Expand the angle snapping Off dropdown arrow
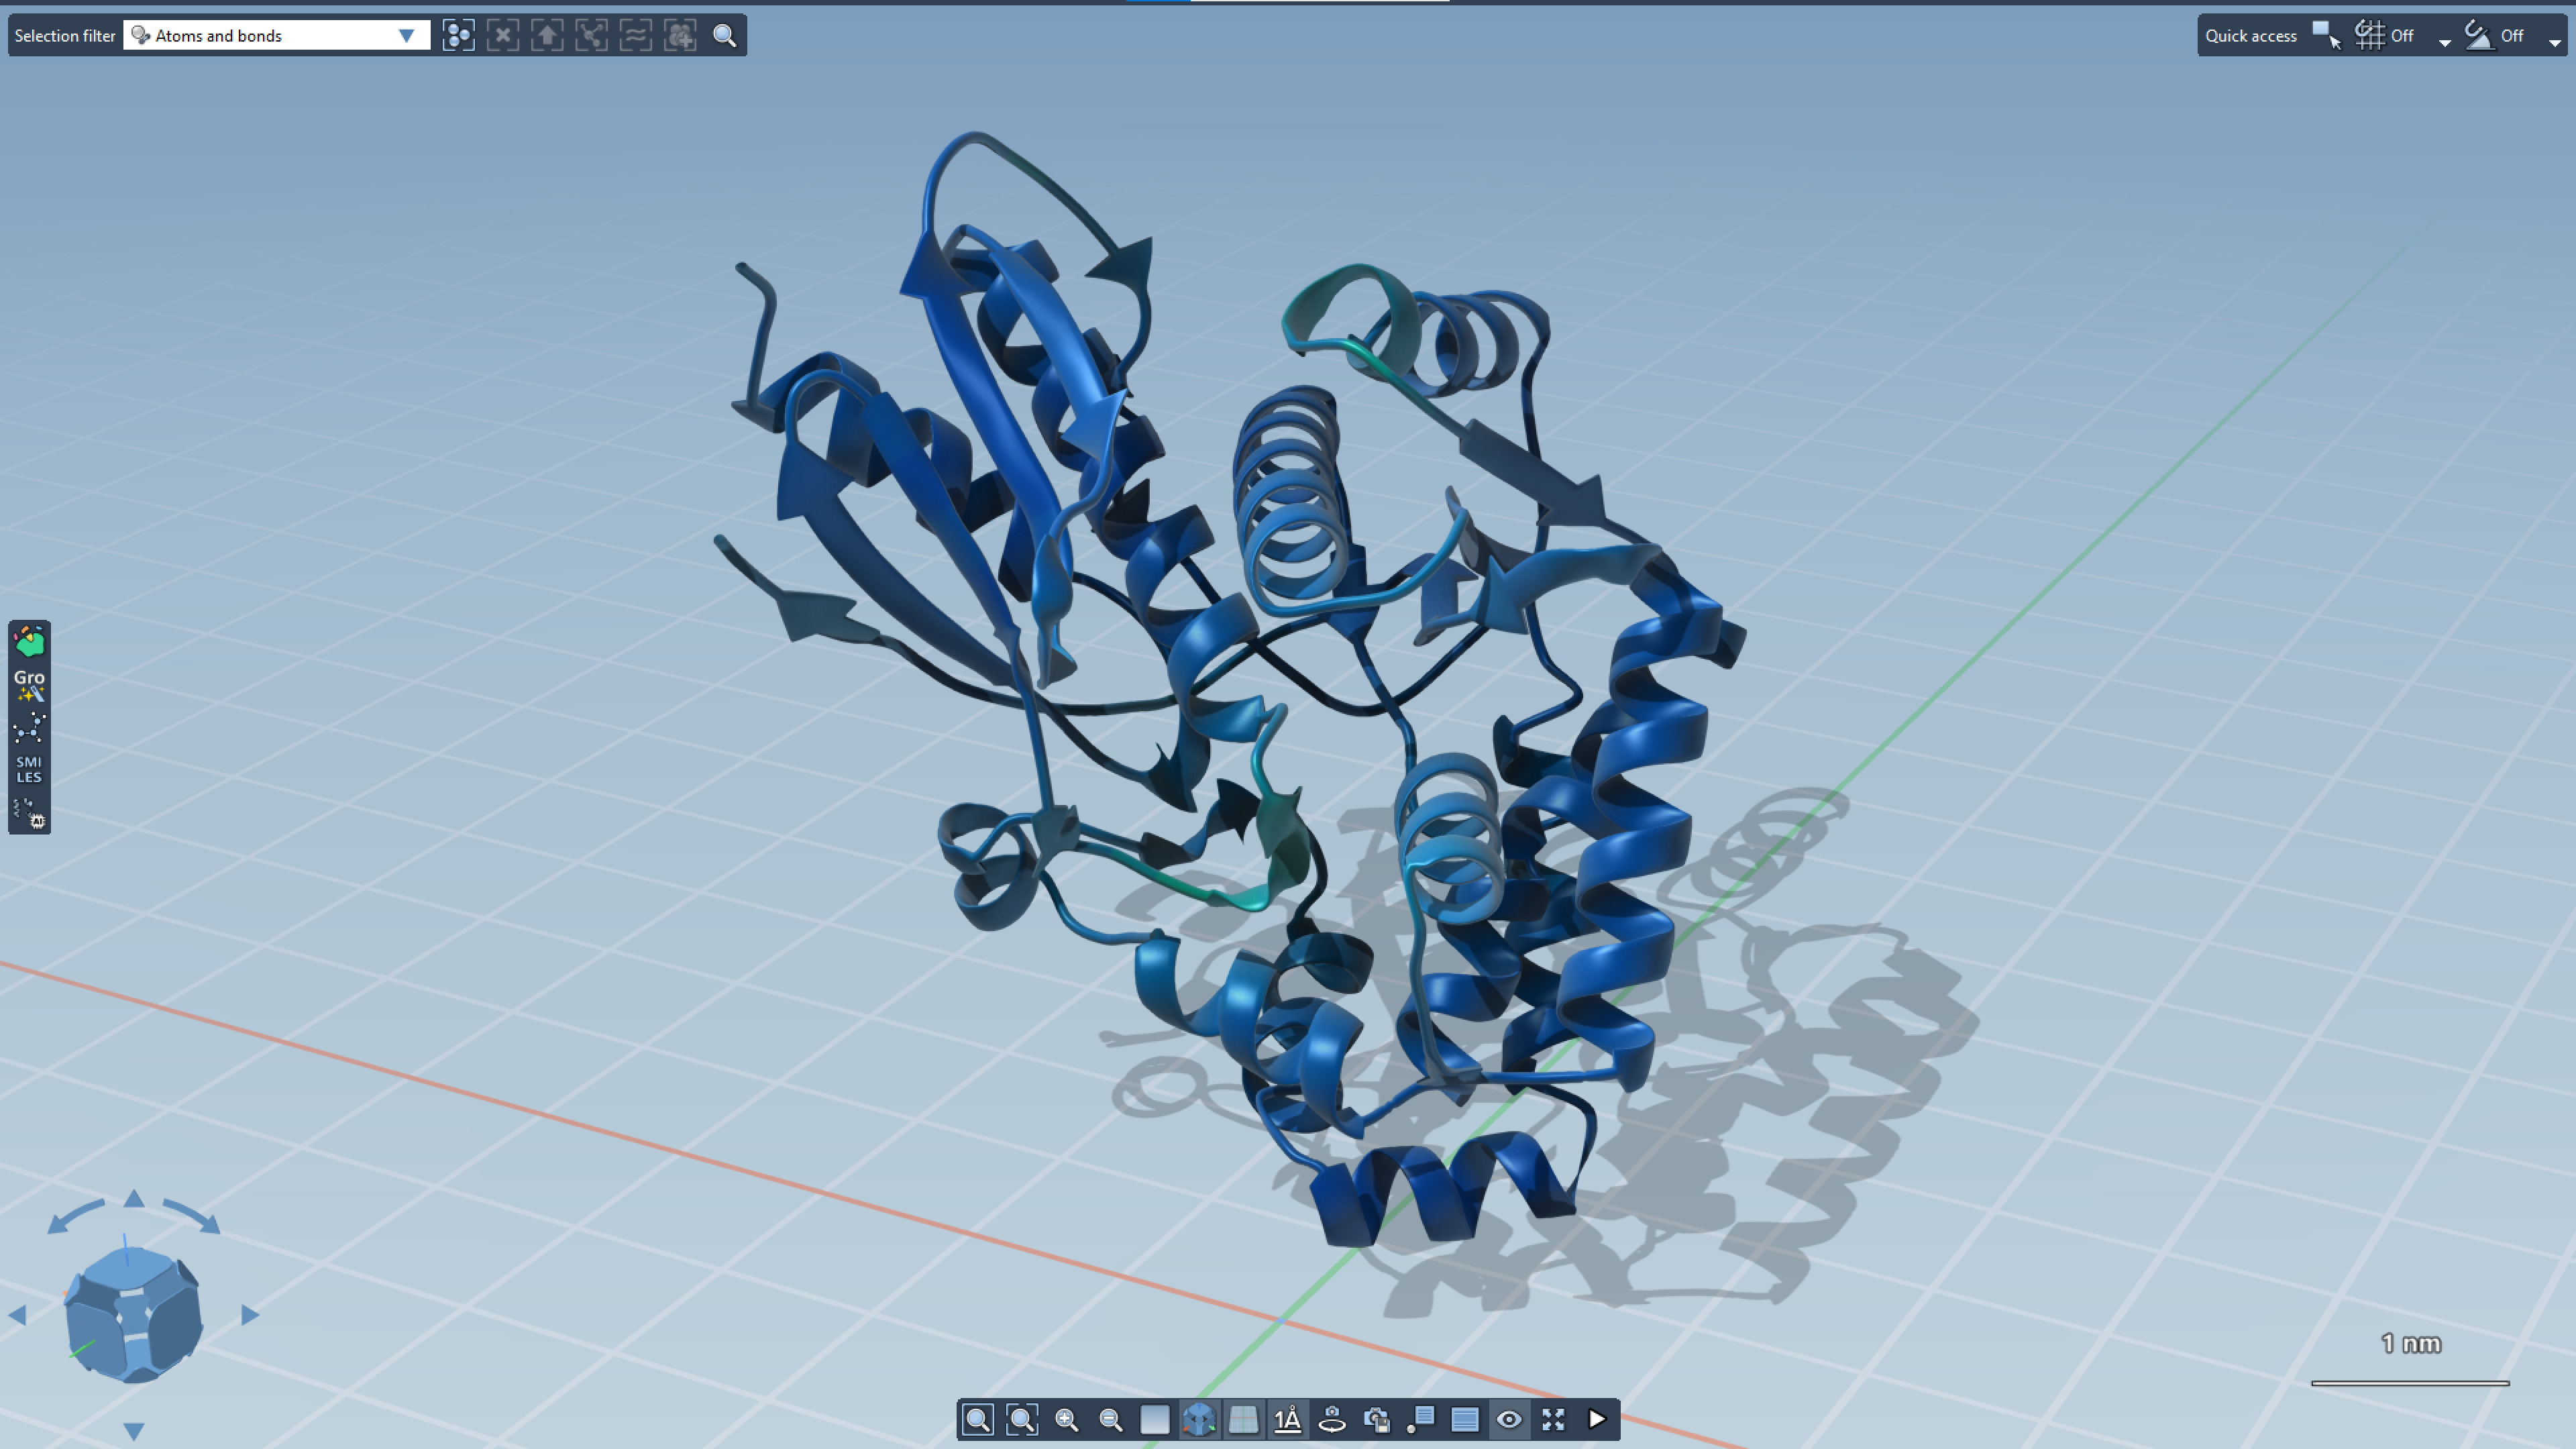The height and width of the screenshot is (1449, 2576). (x=2555, y=42)
